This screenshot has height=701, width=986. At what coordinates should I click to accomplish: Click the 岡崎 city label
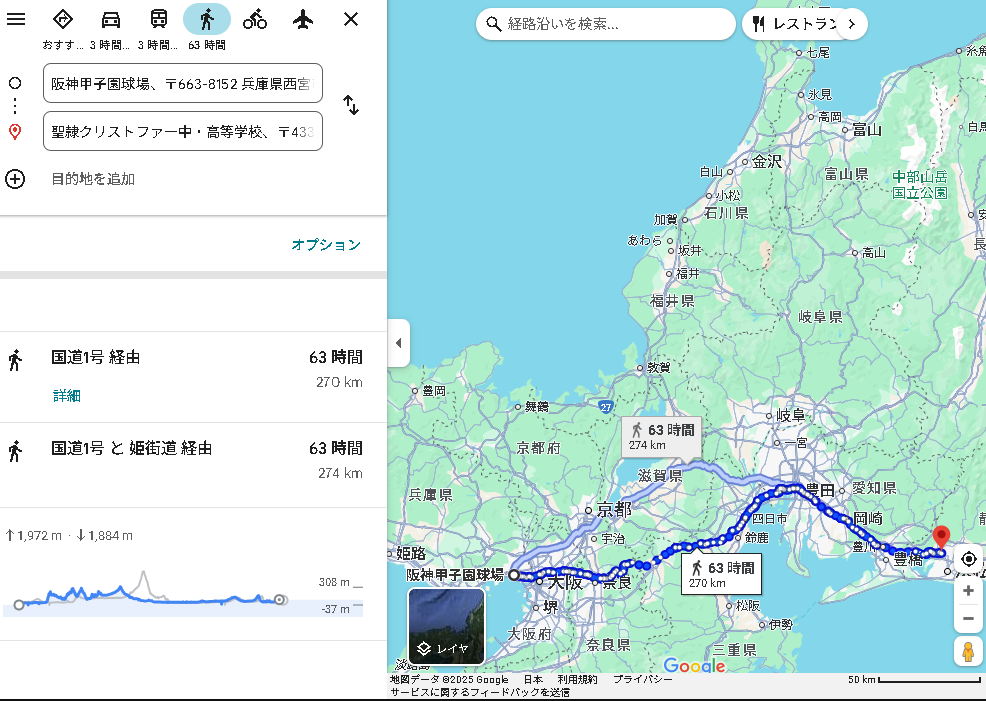point(868,519)
